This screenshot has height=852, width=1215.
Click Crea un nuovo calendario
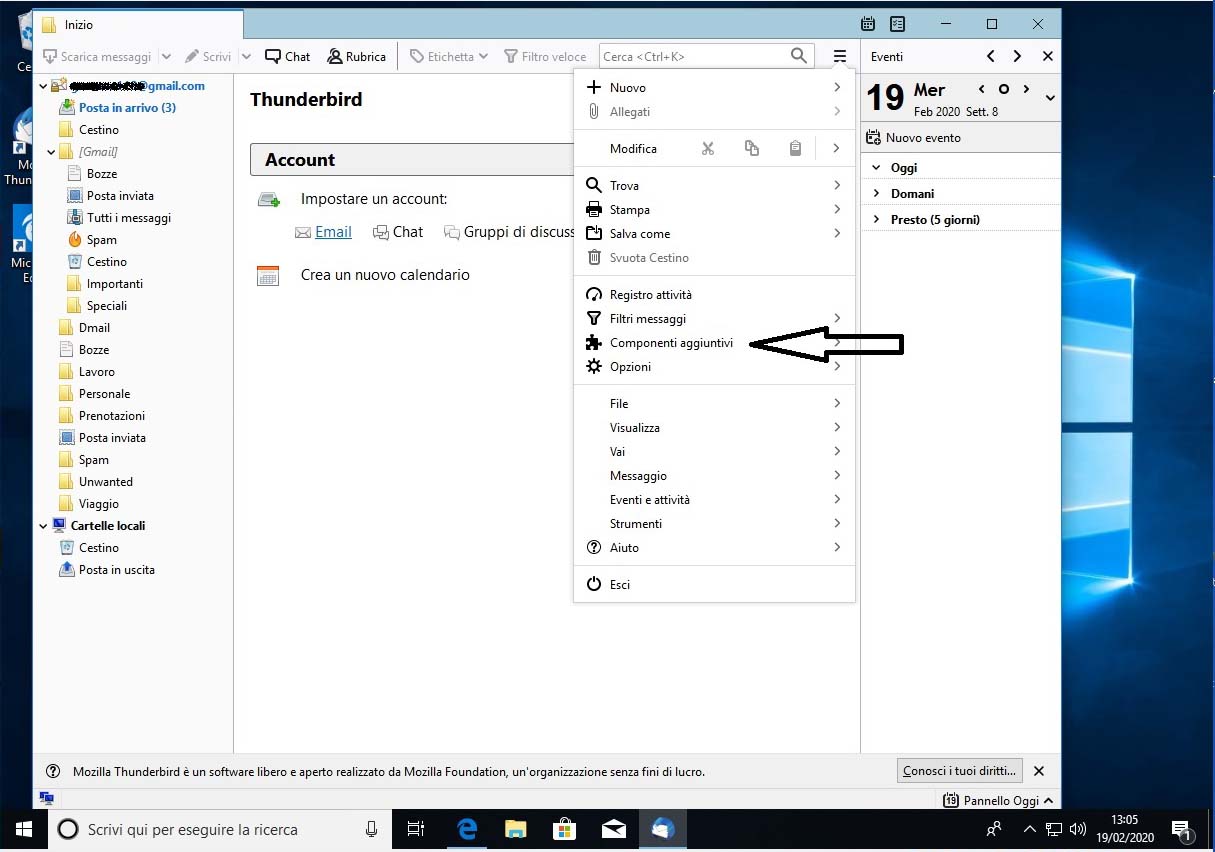pos(385,275)
